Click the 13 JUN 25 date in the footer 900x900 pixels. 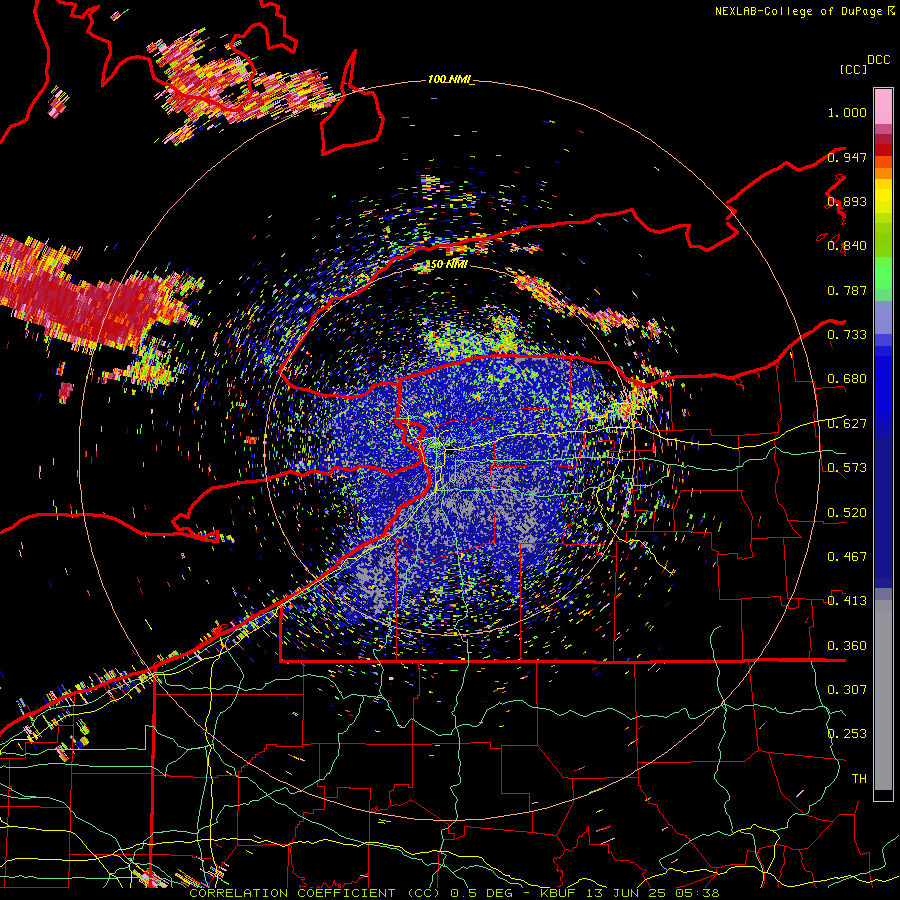point(624,893)
